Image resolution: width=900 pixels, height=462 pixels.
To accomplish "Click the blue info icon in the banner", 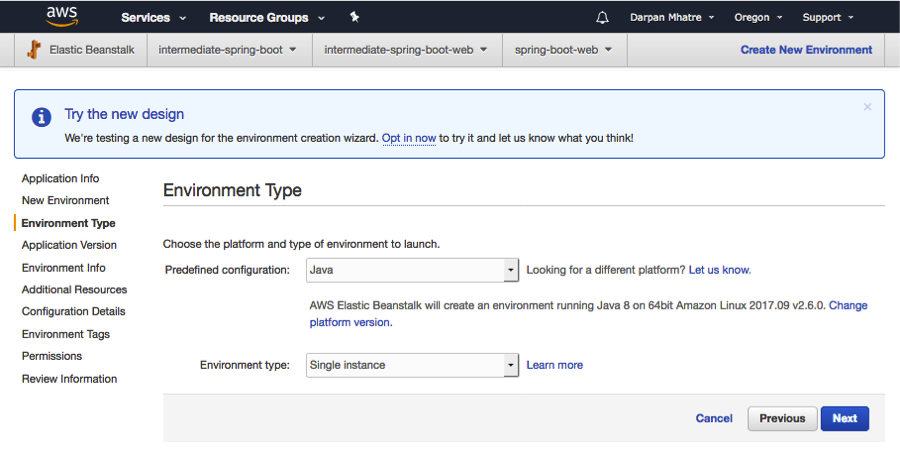I will point(41,117).
